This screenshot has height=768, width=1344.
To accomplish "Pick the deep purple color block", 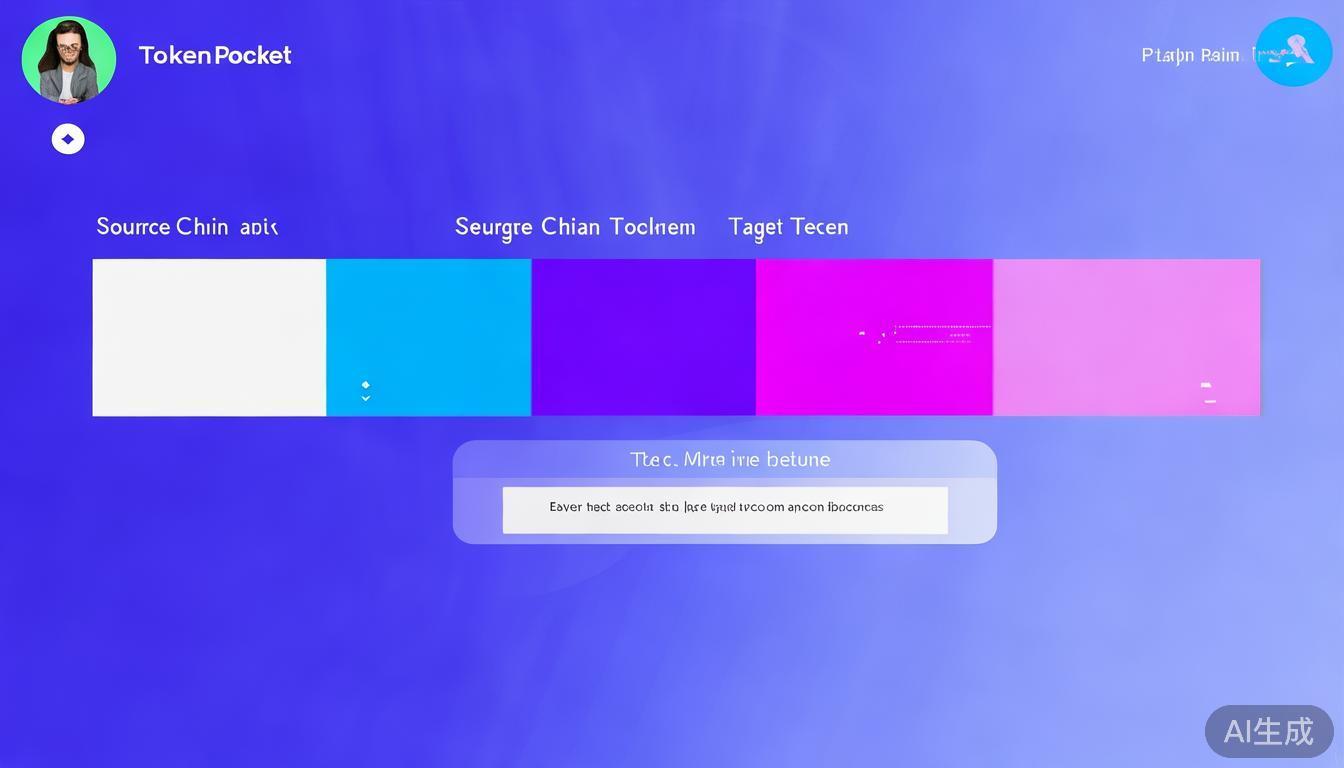I will coord(643,337).
